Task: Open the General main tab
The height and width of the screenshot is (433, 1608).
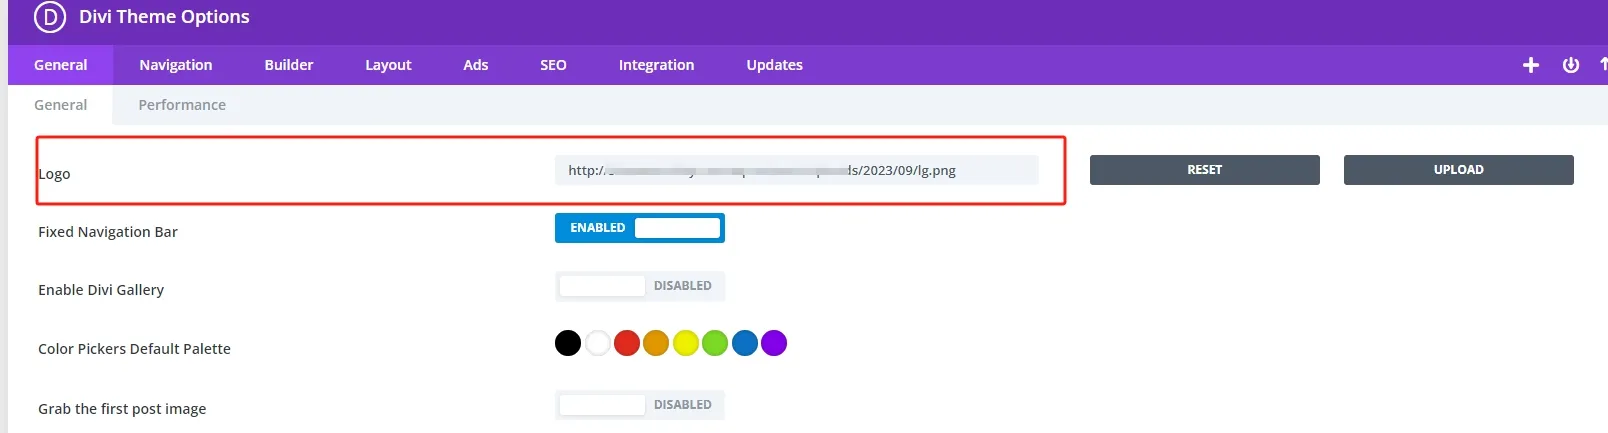Action: 61,65
